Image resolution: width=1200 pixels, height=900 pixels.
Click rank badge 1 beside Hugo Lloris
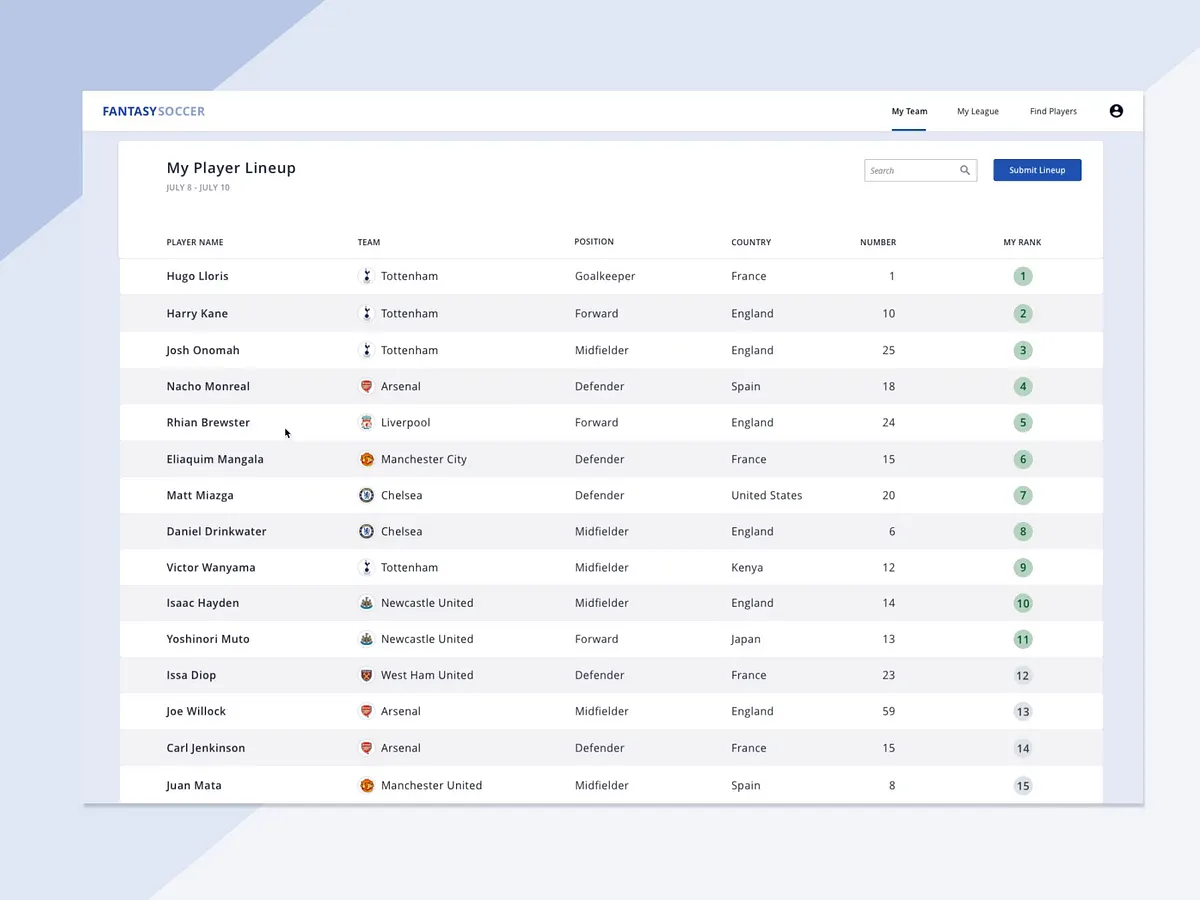(1022, 276)
